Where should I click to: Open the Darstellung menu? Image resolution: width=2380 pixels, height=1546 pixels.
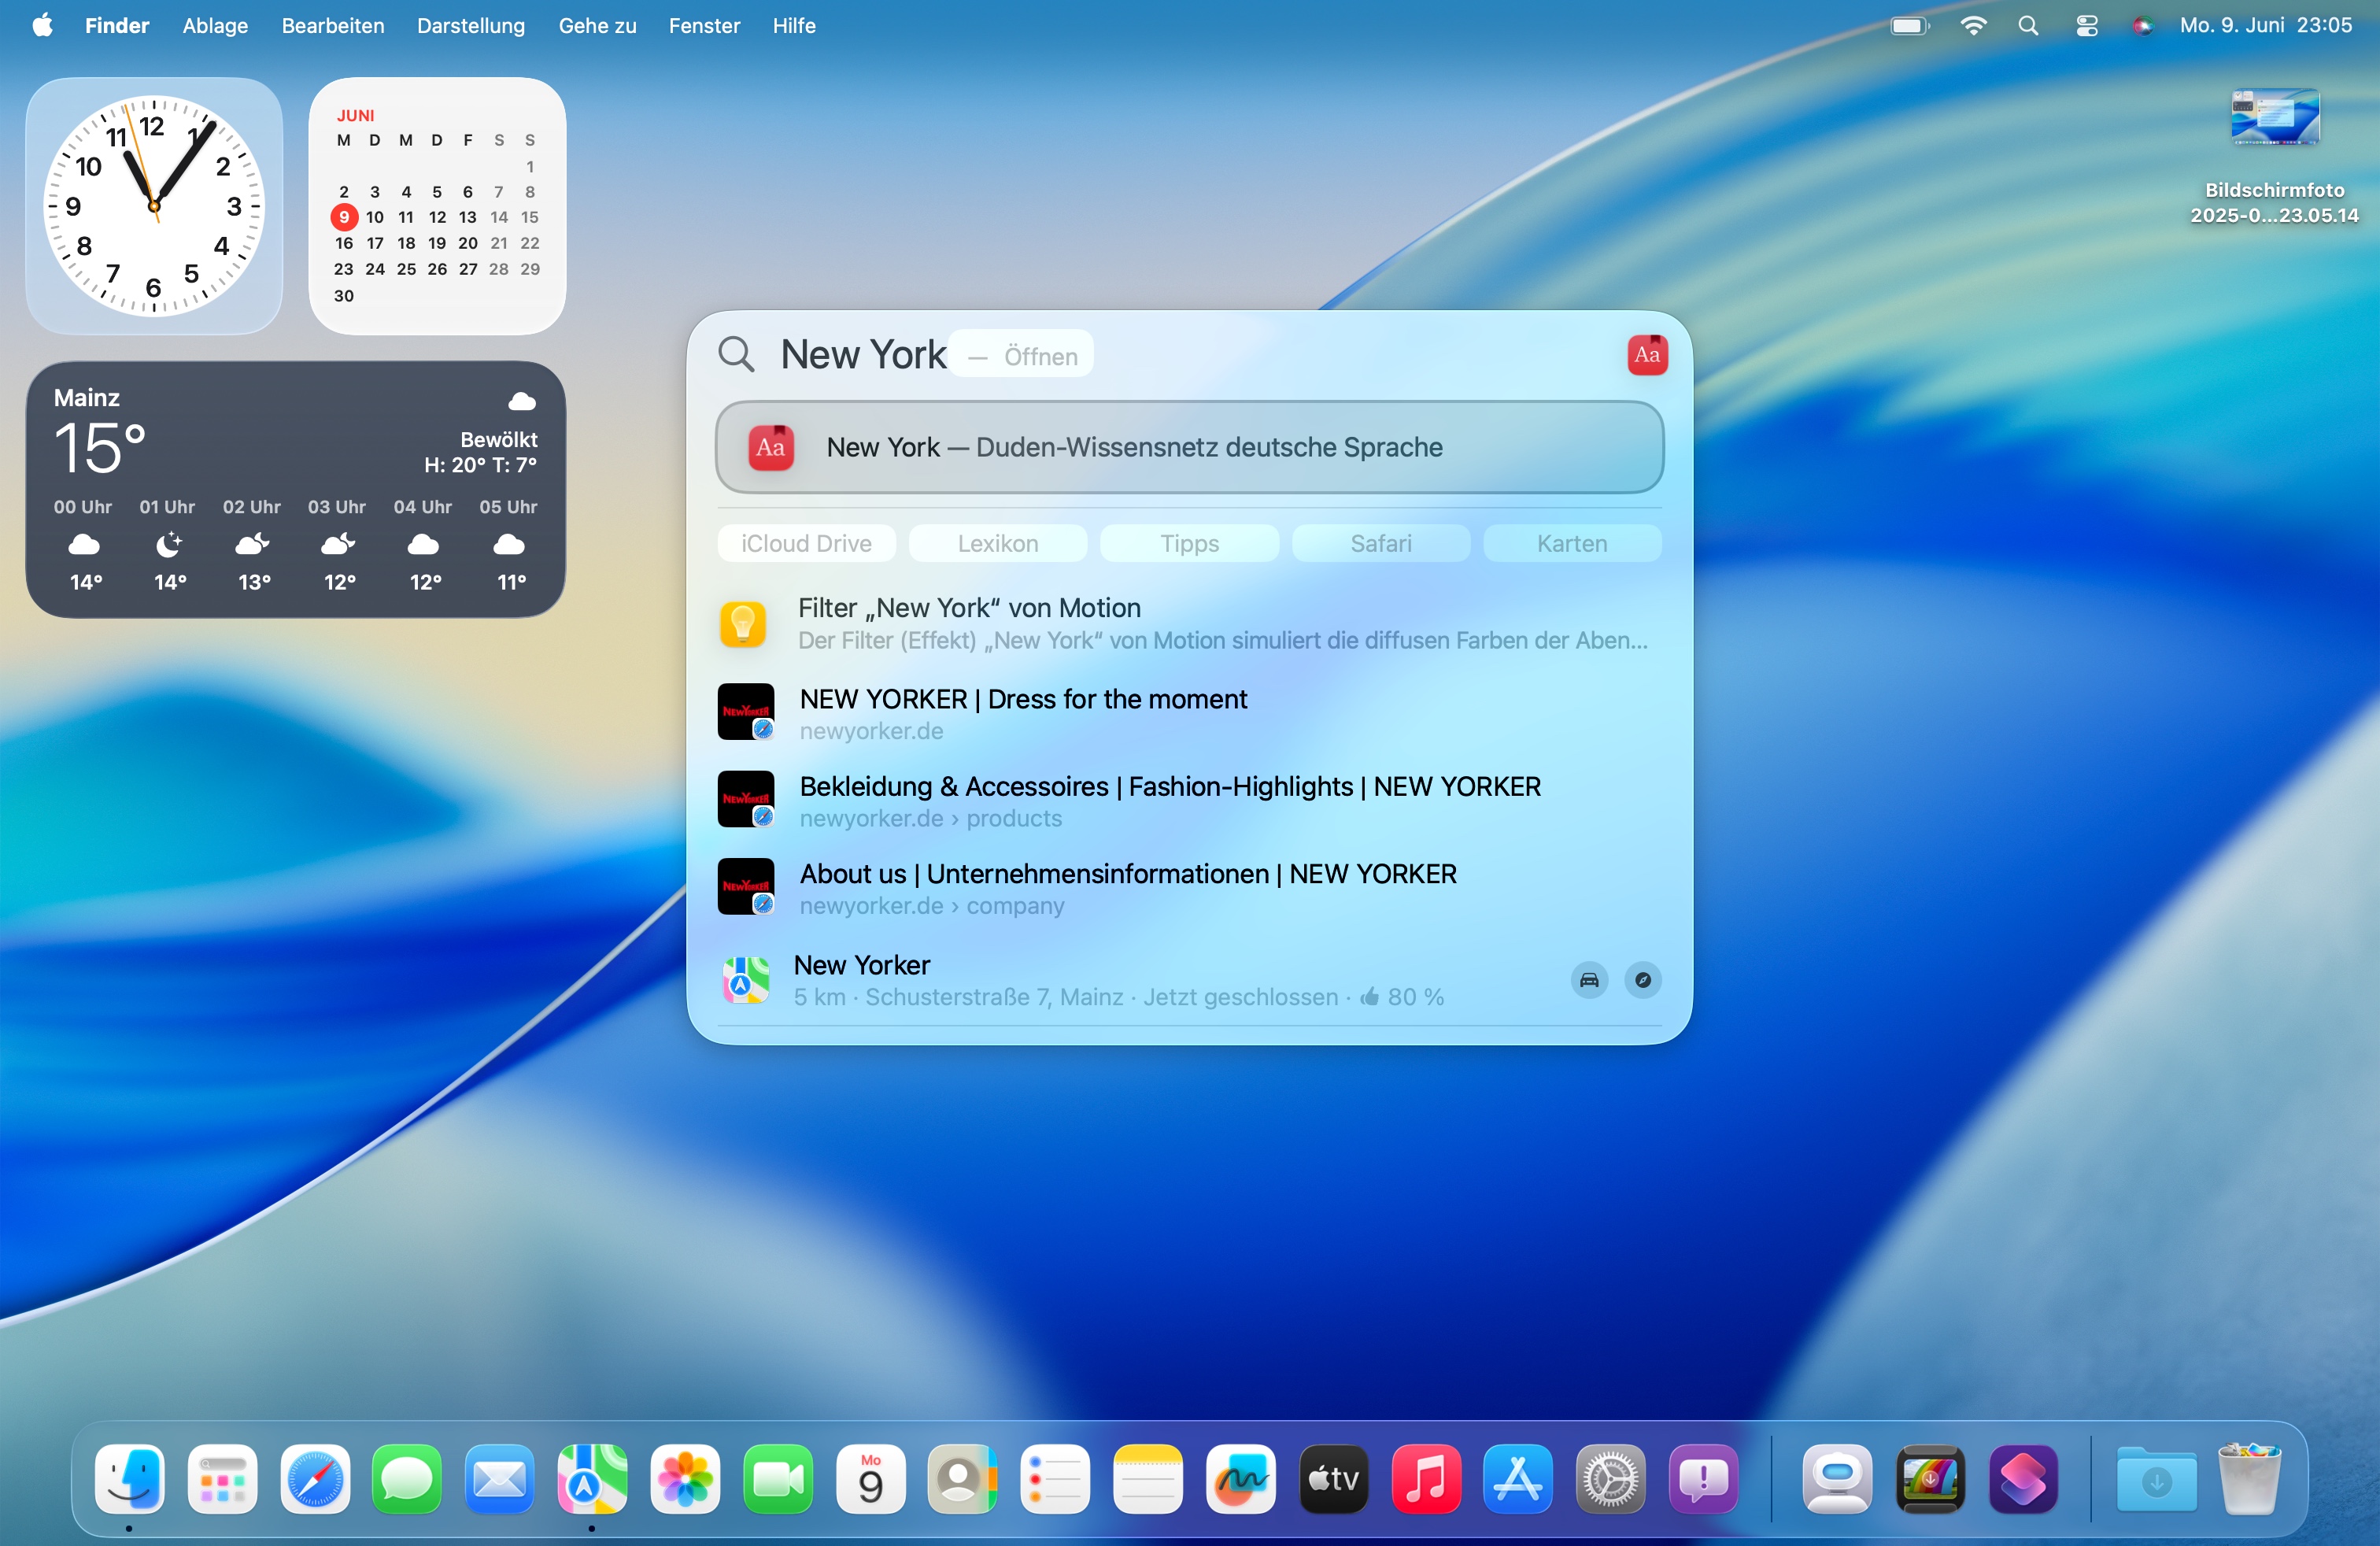tap(471, 25)
